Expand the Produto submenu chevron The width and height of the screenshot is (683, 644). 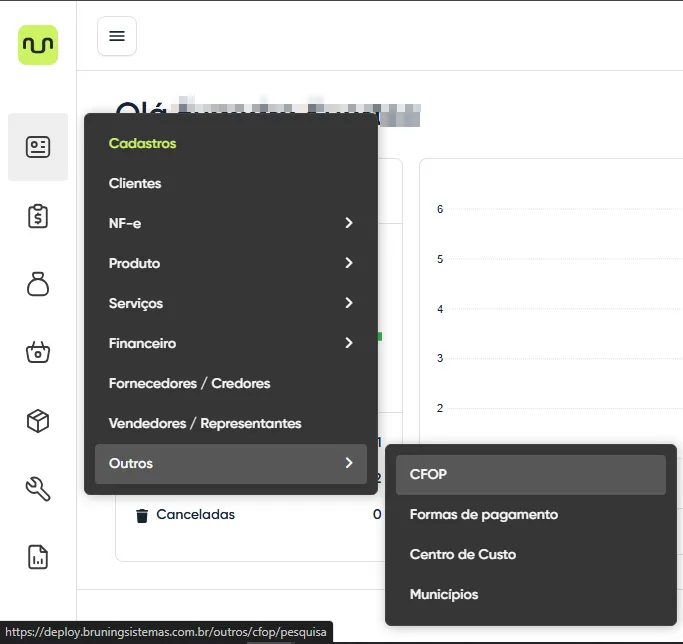[x=349, y=263]
